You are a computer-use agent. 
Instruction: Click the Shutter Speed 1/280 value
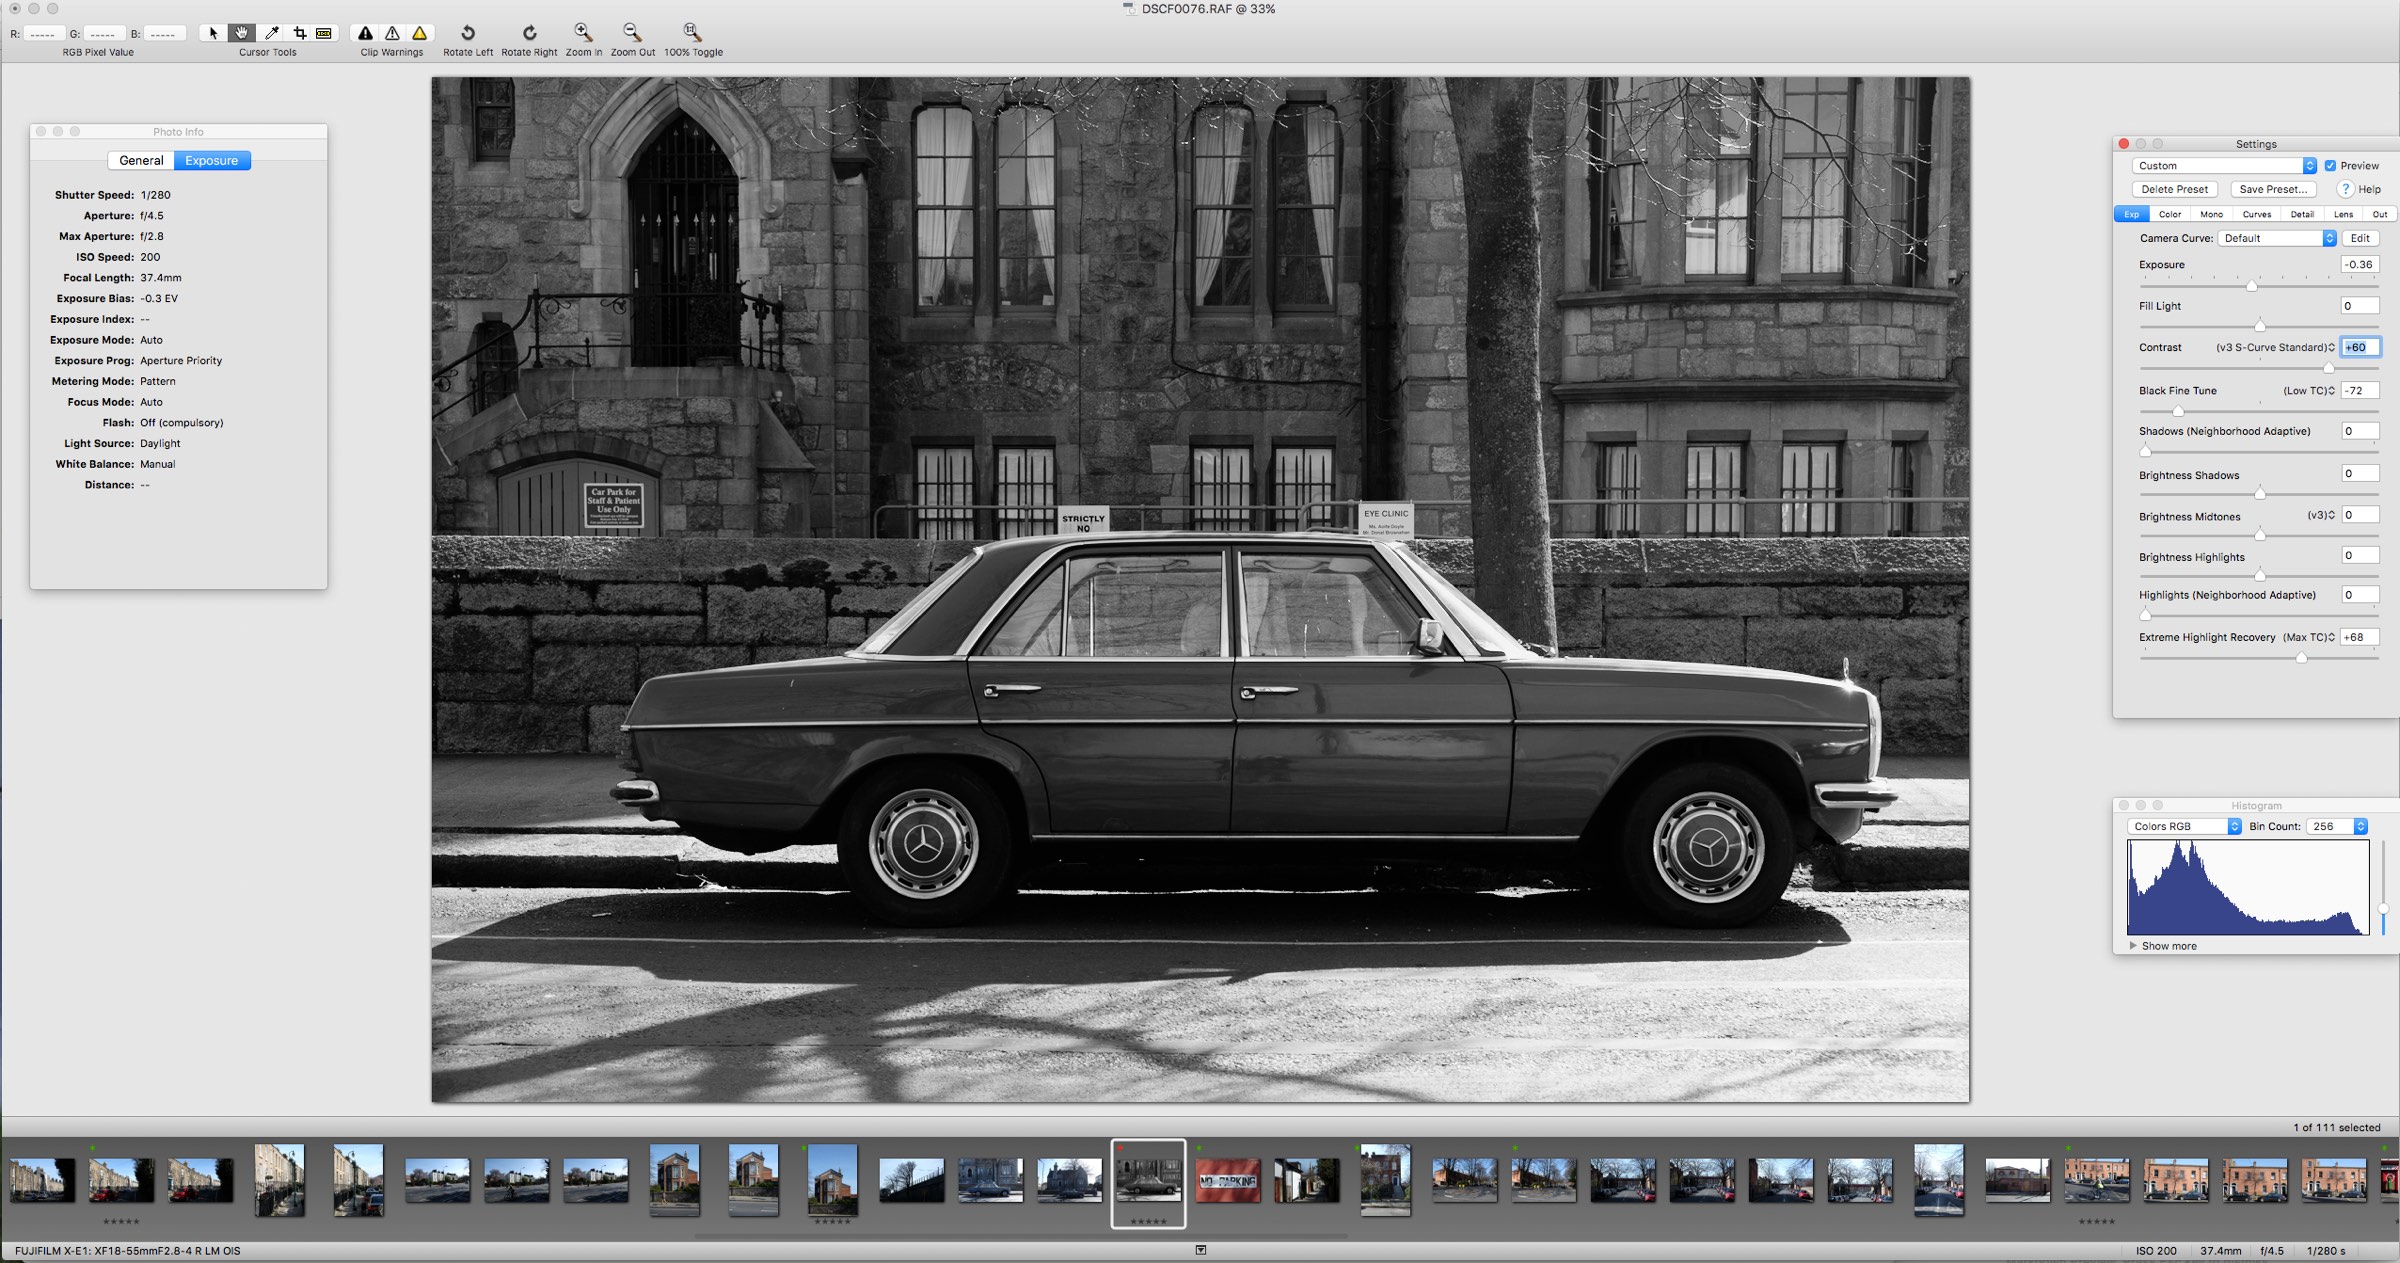tap(155, 195)
